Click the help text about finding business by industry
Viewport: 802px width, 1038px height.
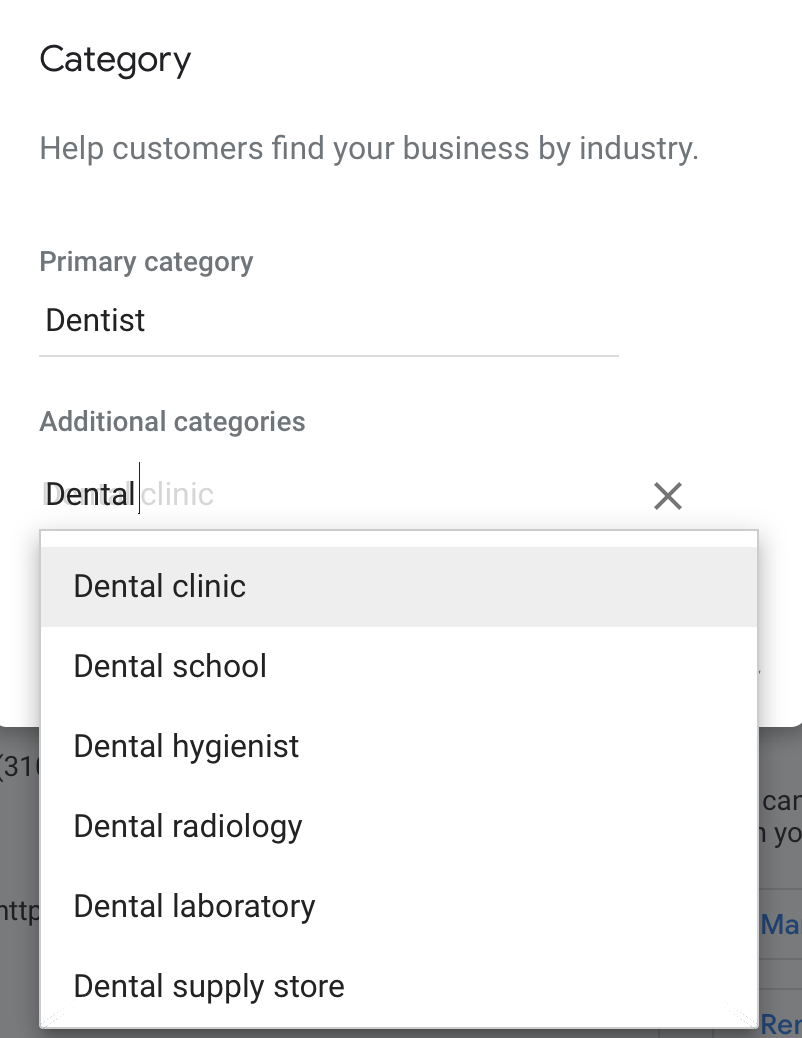pyautogui.click(x=369, y=148)
